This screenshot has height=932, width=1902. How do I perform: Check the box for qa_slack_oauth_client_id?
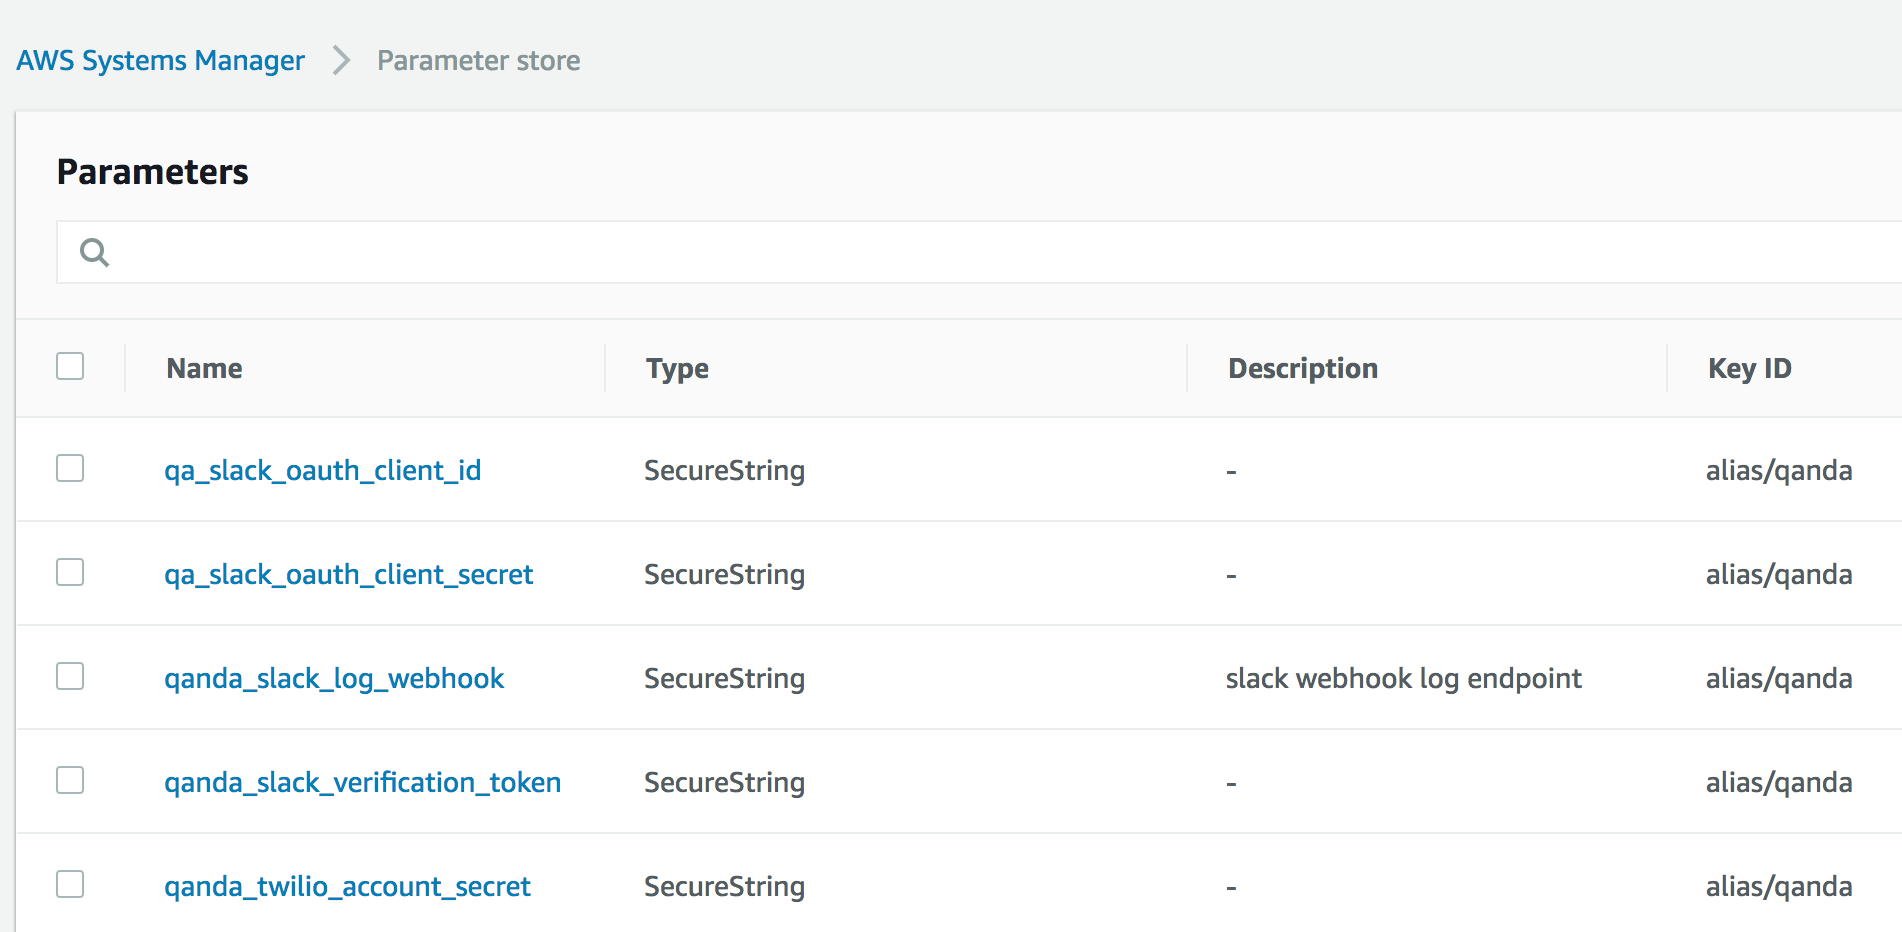point(70,469)
